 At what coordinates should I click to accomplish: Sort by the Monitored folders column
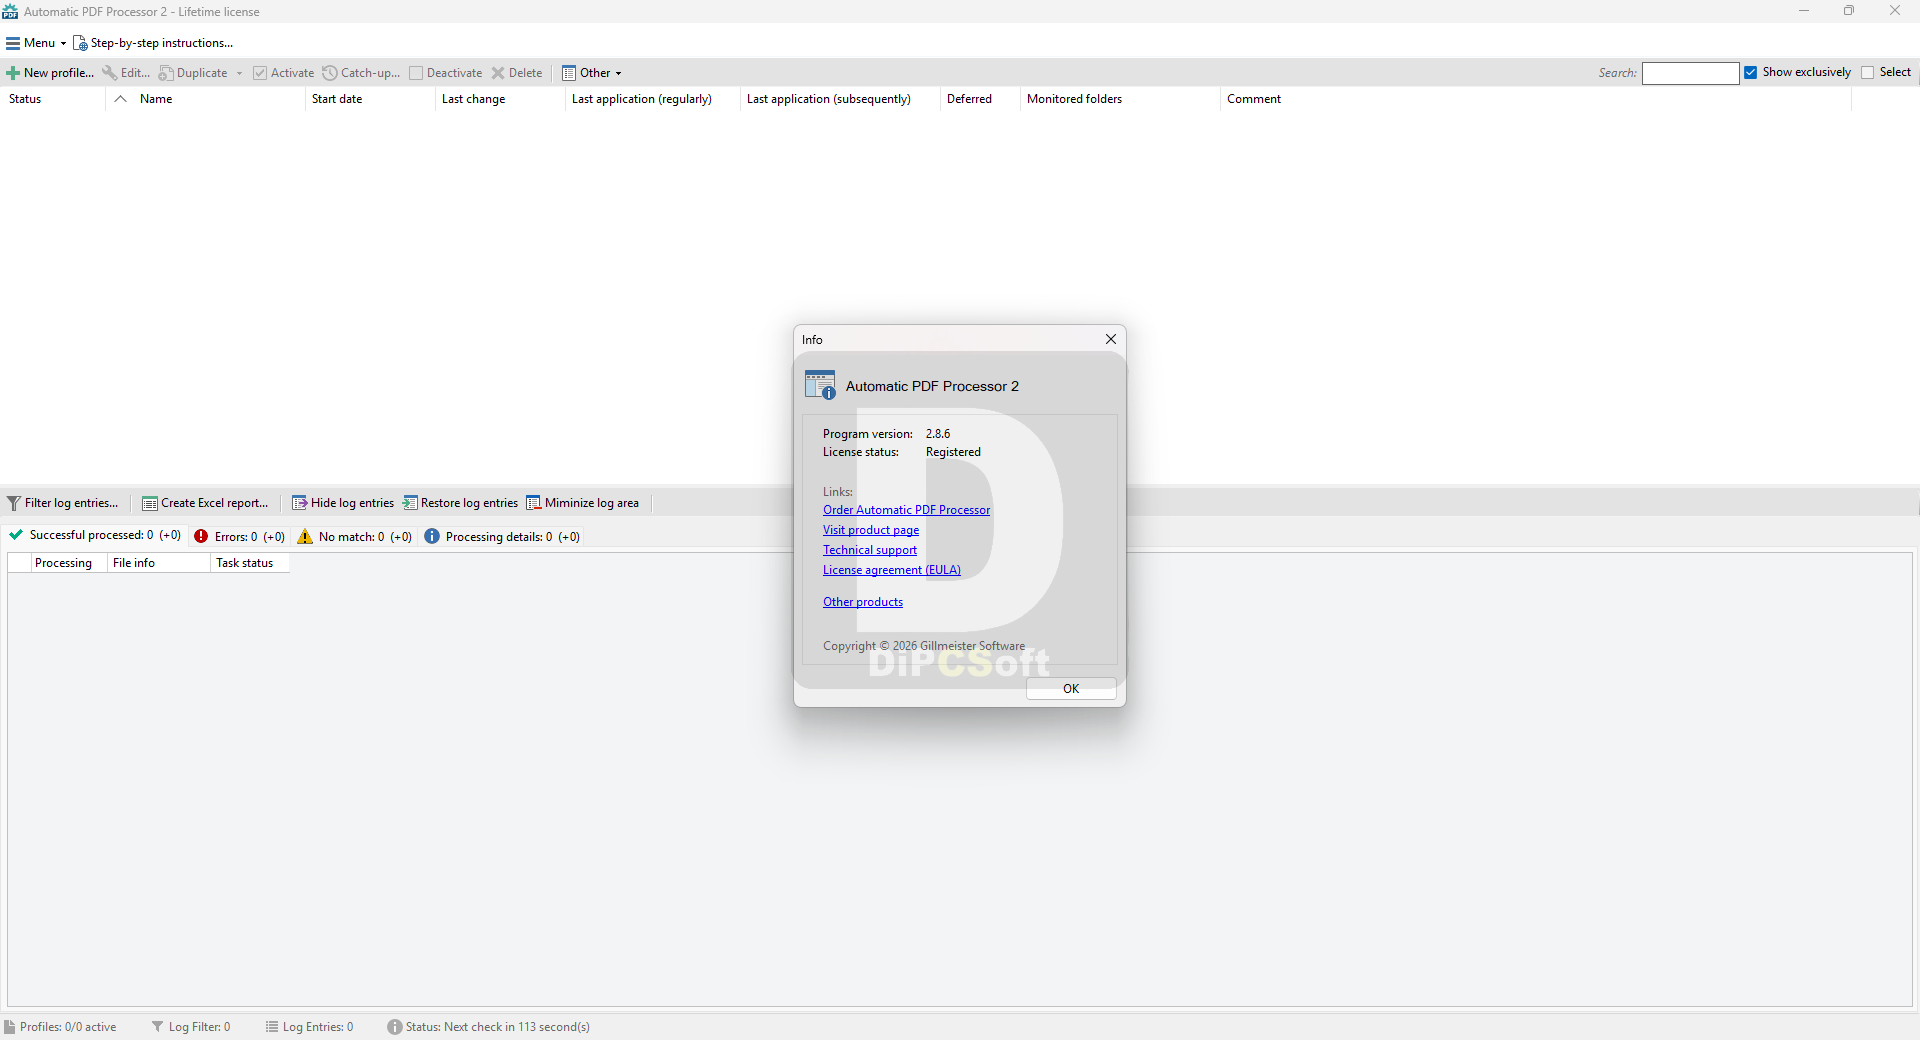[1120, 99]
